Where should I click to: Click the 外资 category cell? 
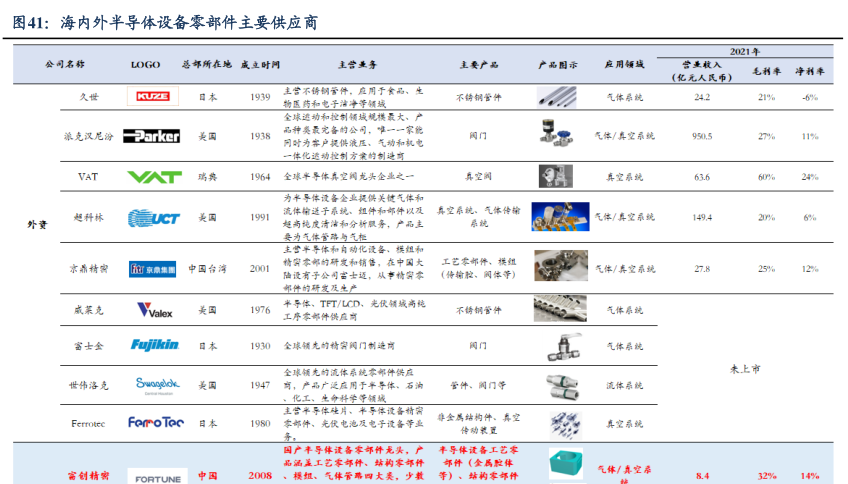point(37,224)
